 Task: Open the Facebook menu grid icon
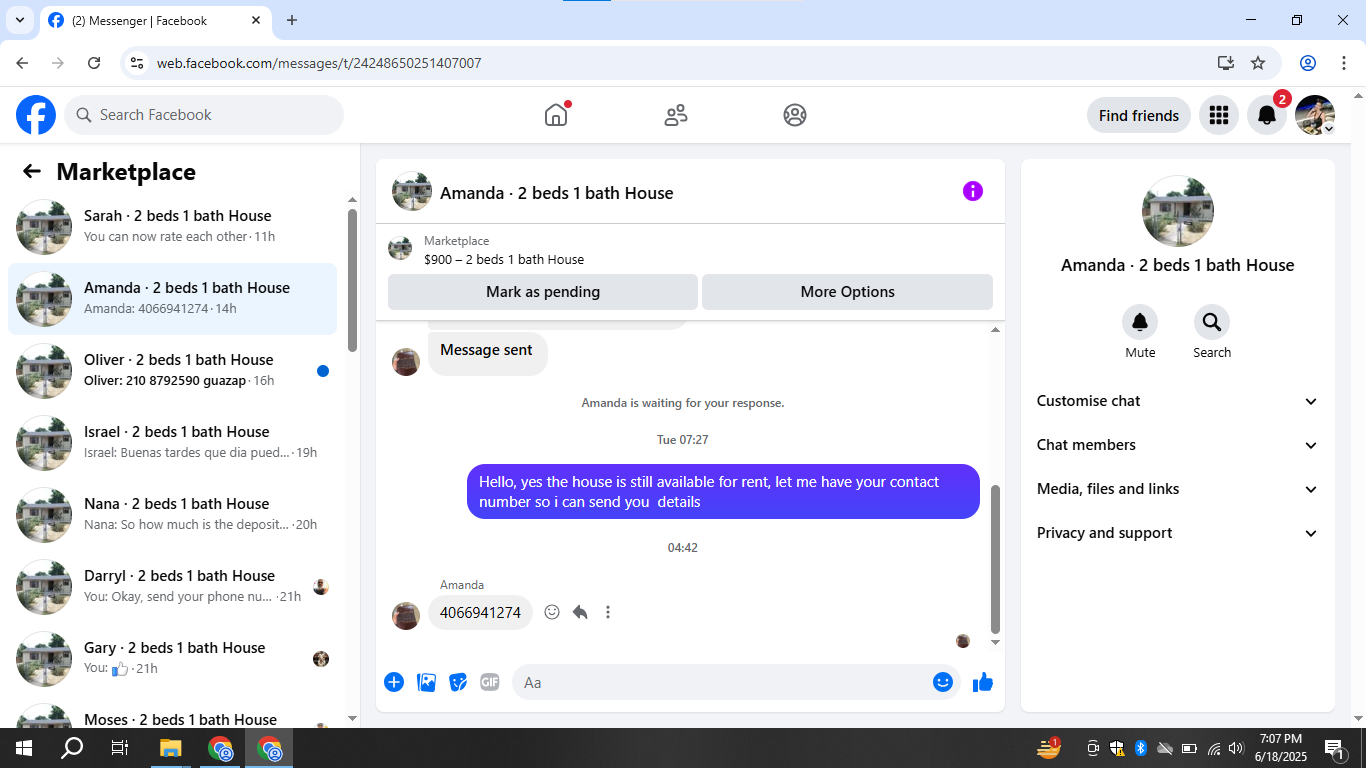coord(1219,115)
